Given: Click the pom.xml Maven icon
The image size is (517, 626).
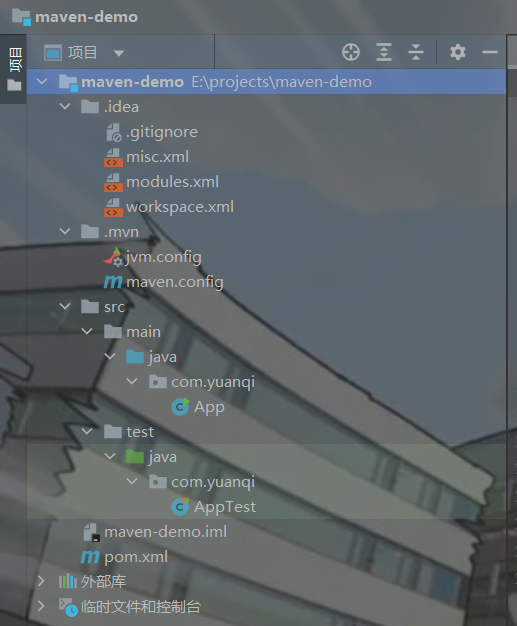Looking at the screenshot, I should (90, 557).
